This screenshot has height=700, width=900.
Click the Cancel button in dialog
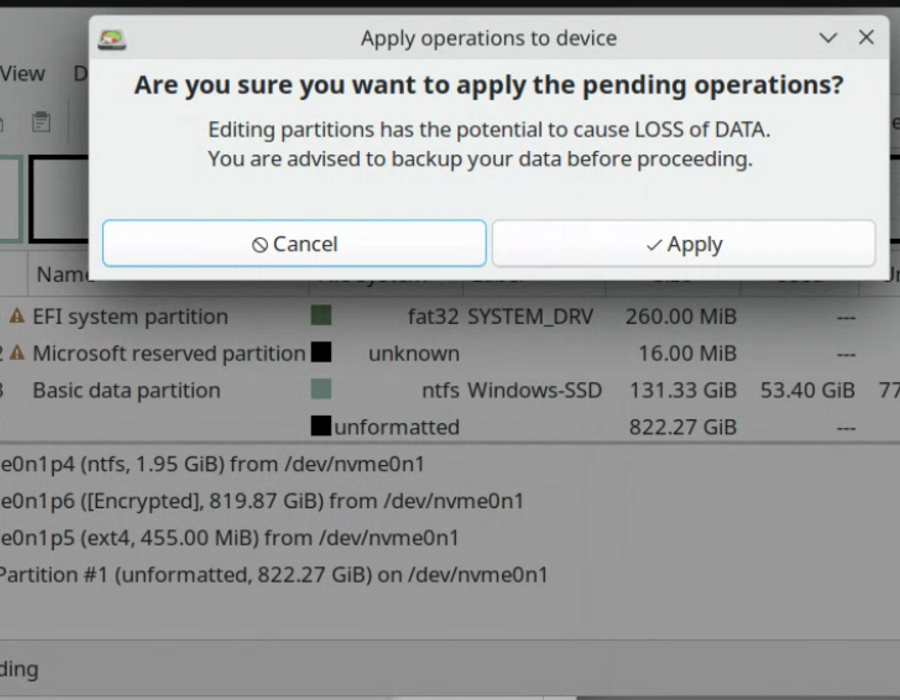coord(294,243)
